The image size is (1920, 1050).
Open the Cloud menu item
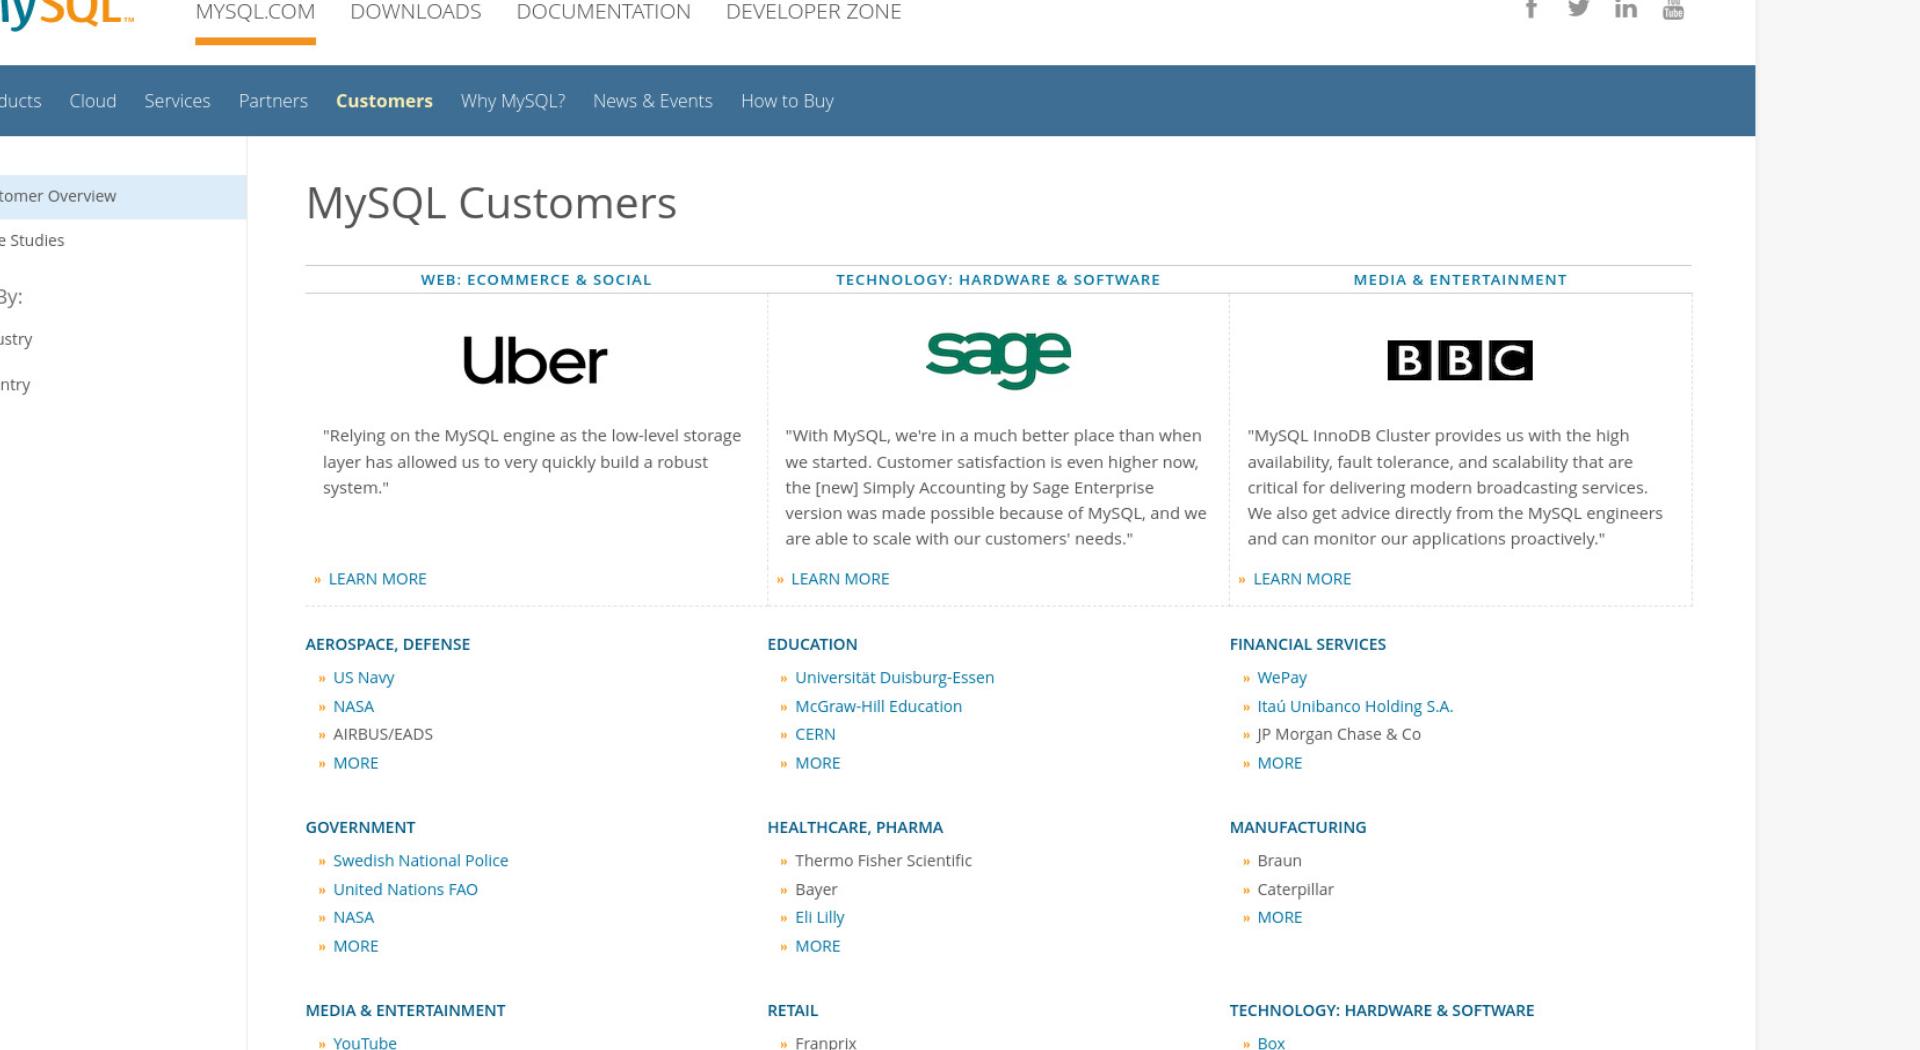[x=93, y=101]
